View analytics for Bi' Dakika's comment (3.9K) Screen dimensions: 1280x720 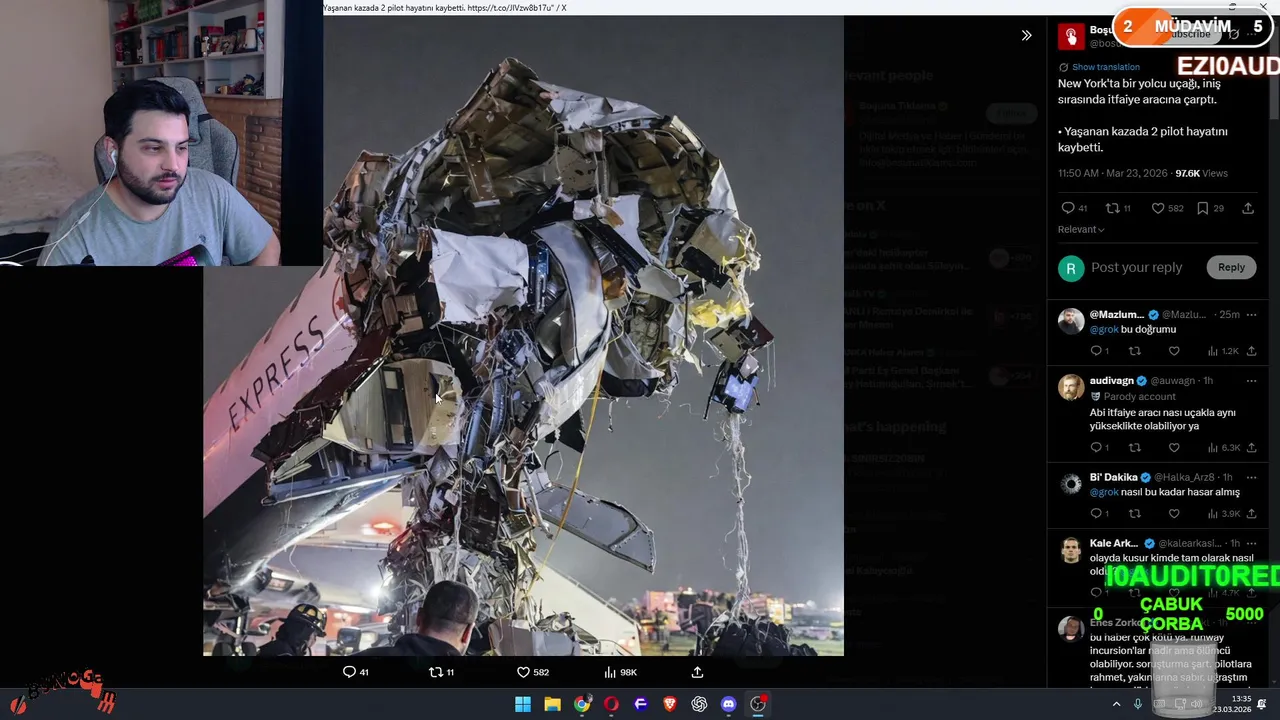click(1222, 513)
